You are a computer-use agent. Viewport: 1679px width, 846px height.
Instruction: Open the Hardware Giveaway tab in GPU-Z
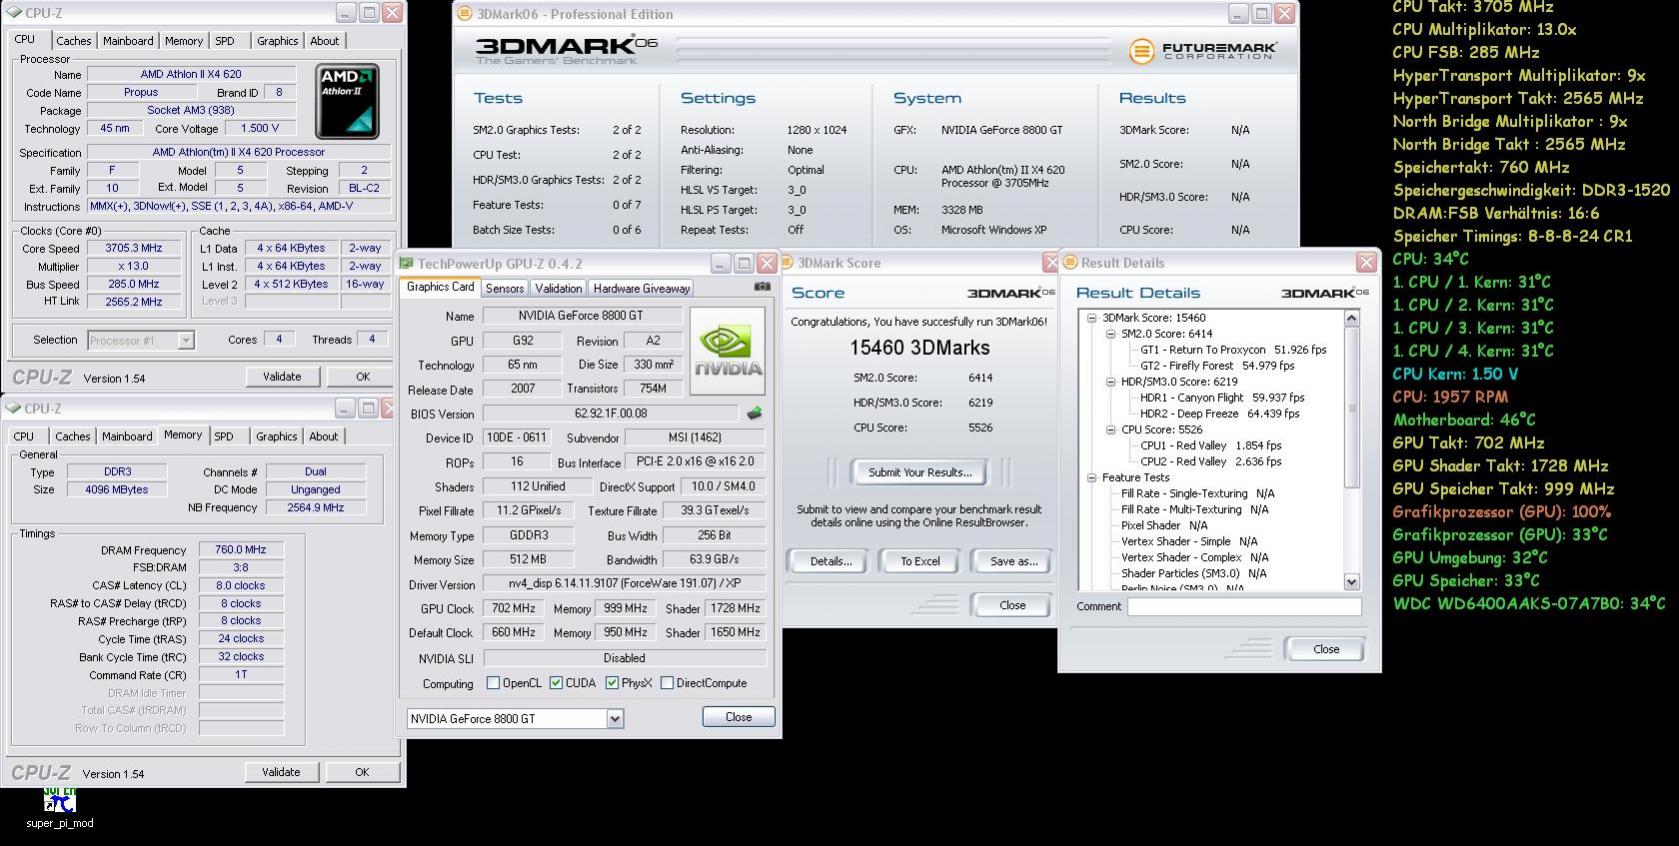point(641,288)
